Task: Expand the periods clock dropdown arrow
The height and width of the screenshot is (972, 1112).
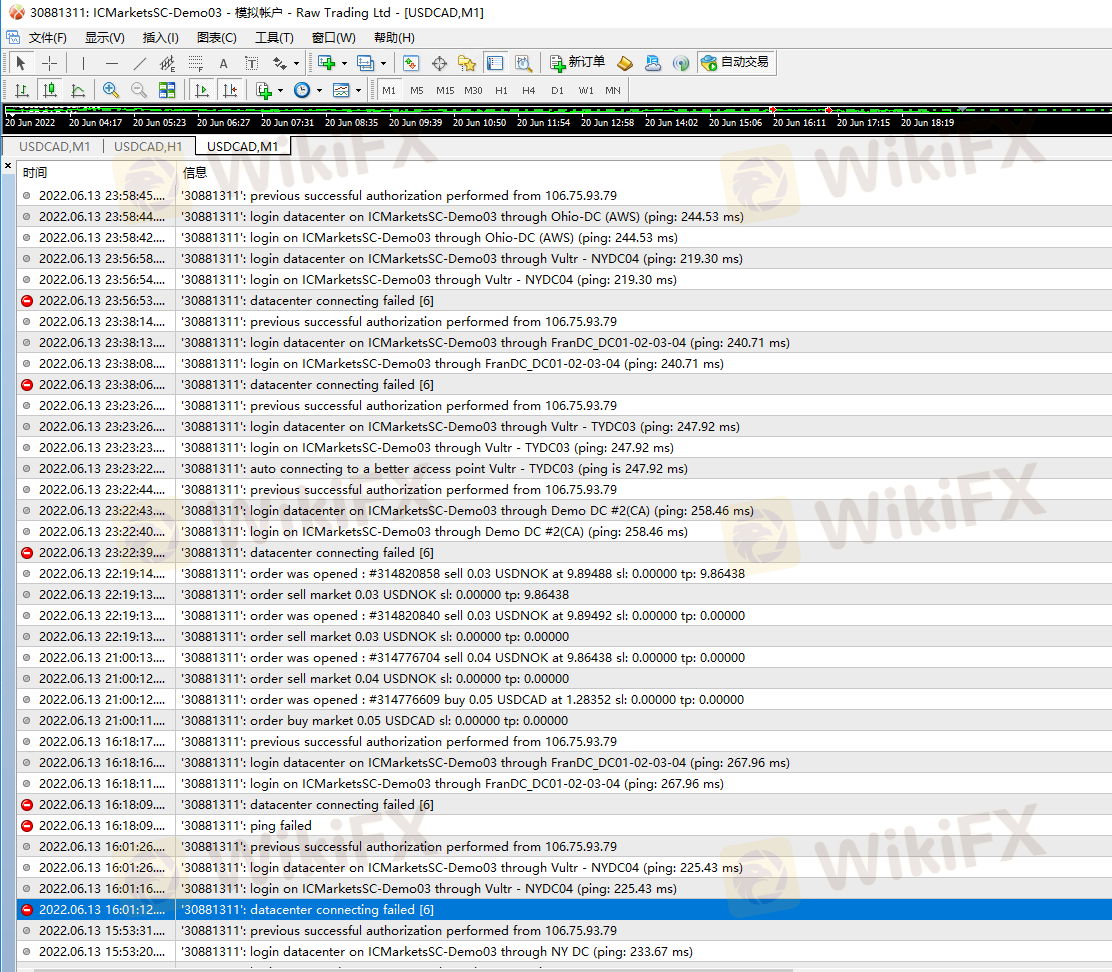Action: [319, 90]
